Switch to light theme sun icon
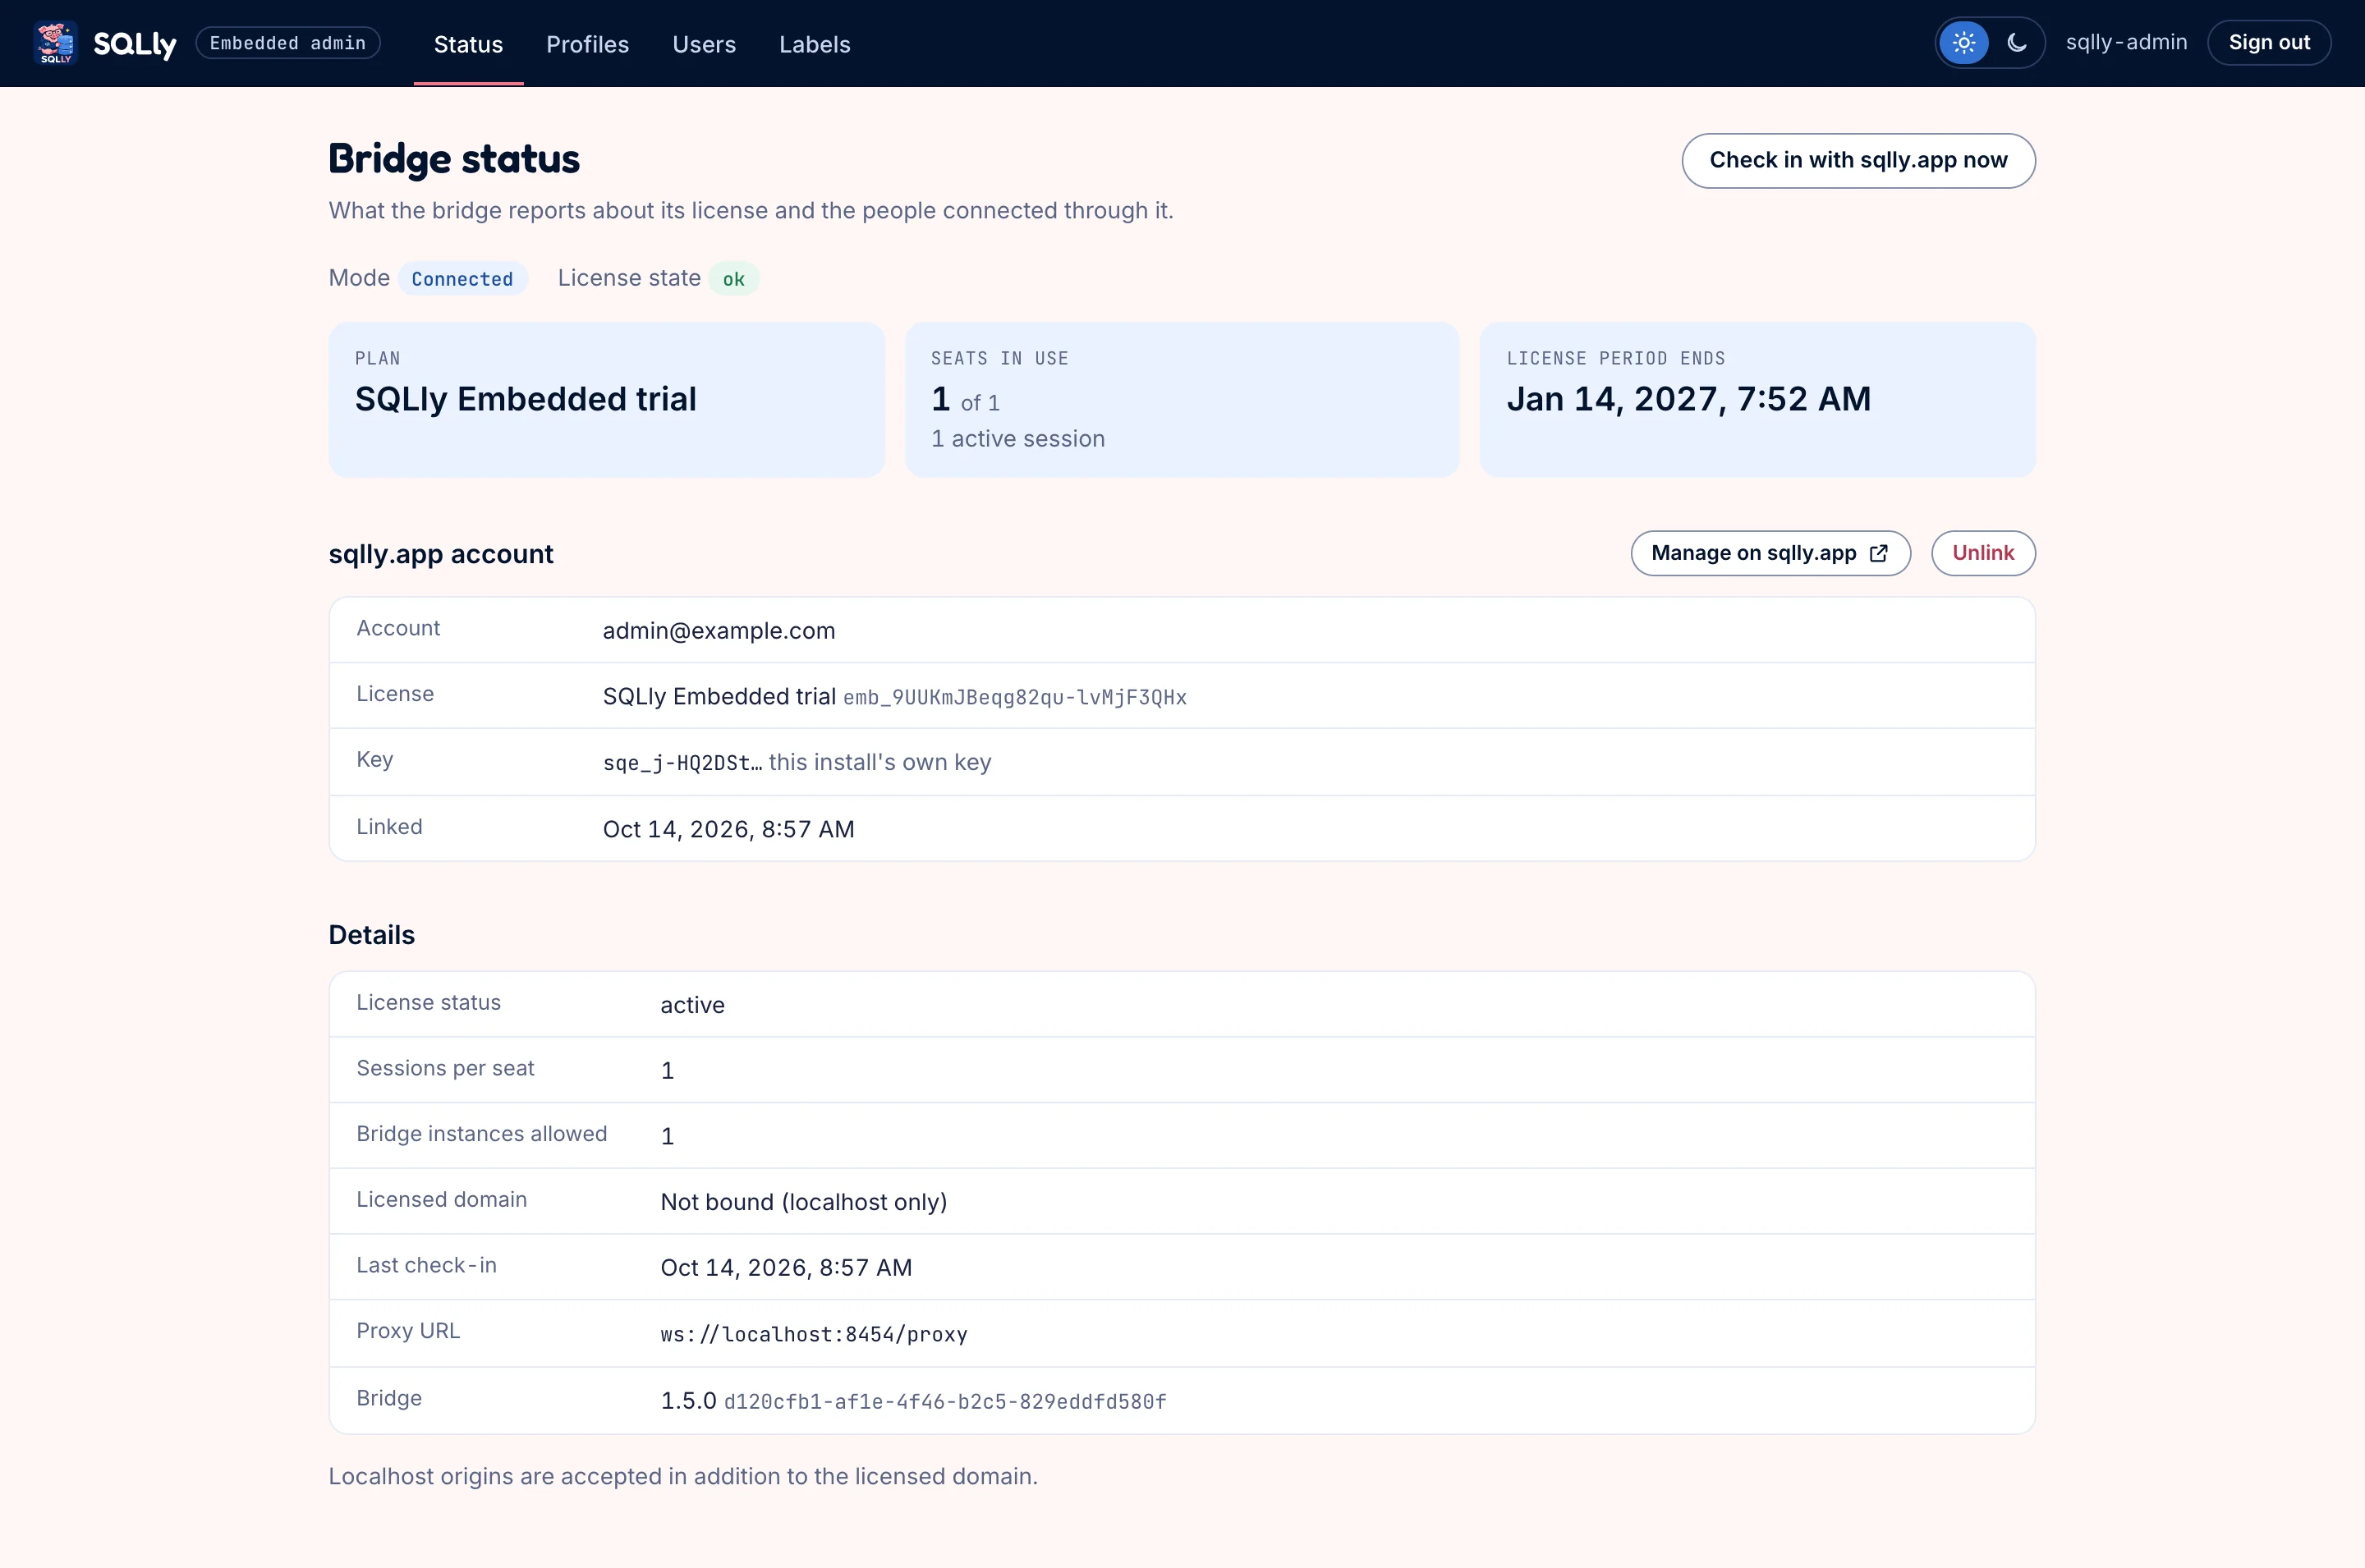The height and width of the screenshot is (1568, 2365). [x=1963, y=43]
